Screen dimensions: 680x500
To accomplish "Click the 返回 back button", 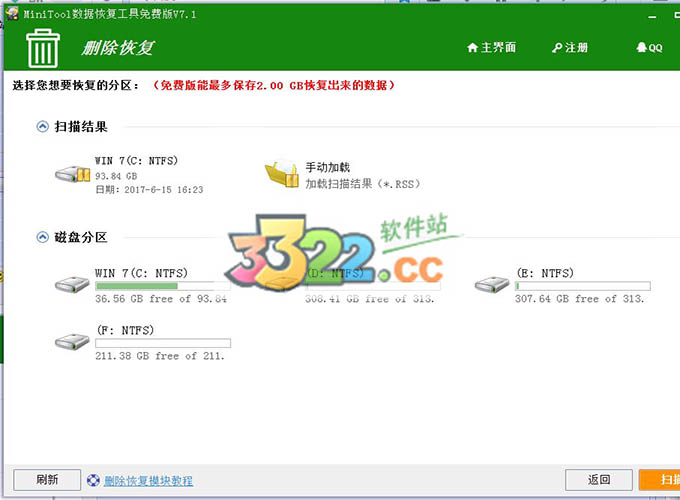I will [x=599, y=480].
